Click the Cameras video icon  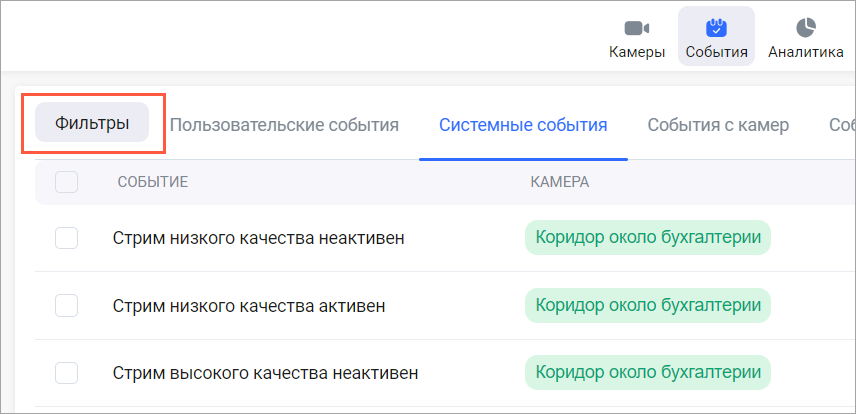tap(637, 28)
